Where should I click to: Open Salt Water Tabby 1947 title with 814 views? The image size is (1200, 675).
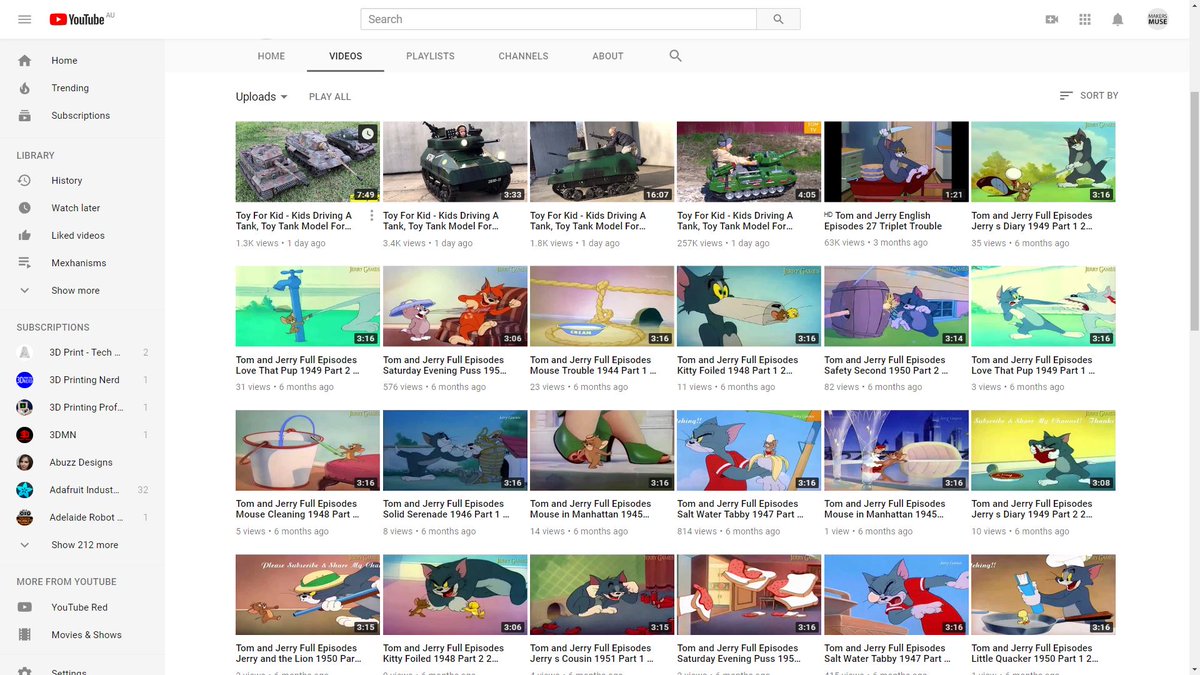click(741, 509)
